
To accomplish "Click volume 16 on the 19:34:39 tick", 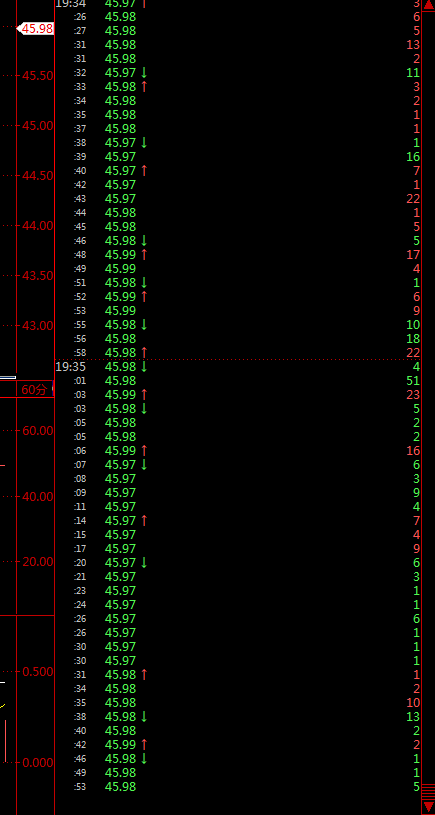I will 413,157.
